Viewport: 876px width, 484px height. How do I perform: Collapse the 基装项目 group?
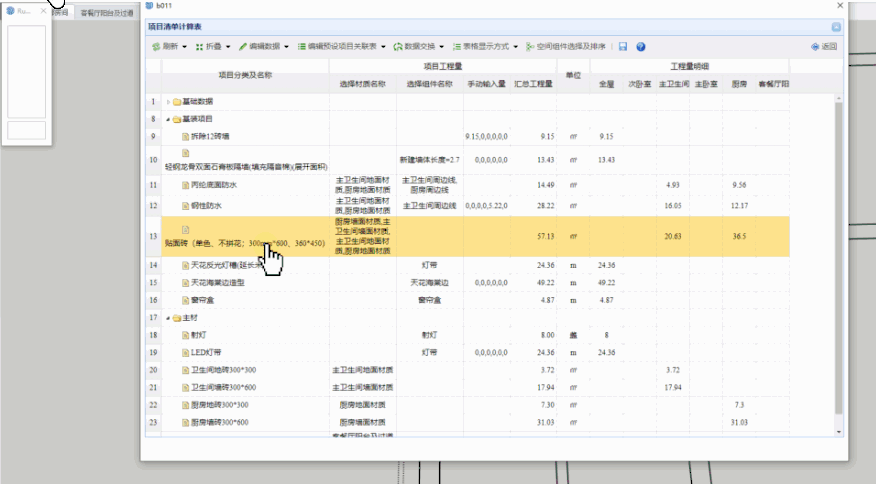click(x=166, y=119)
